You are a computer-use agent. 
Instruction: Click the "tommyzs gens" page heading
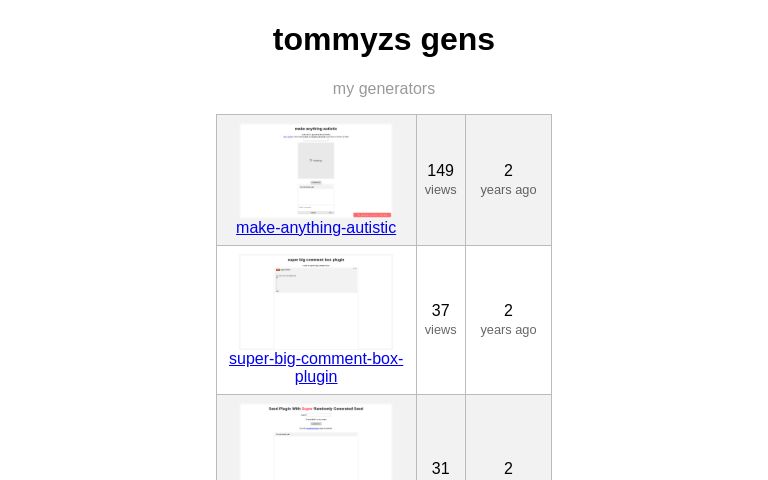384,39
